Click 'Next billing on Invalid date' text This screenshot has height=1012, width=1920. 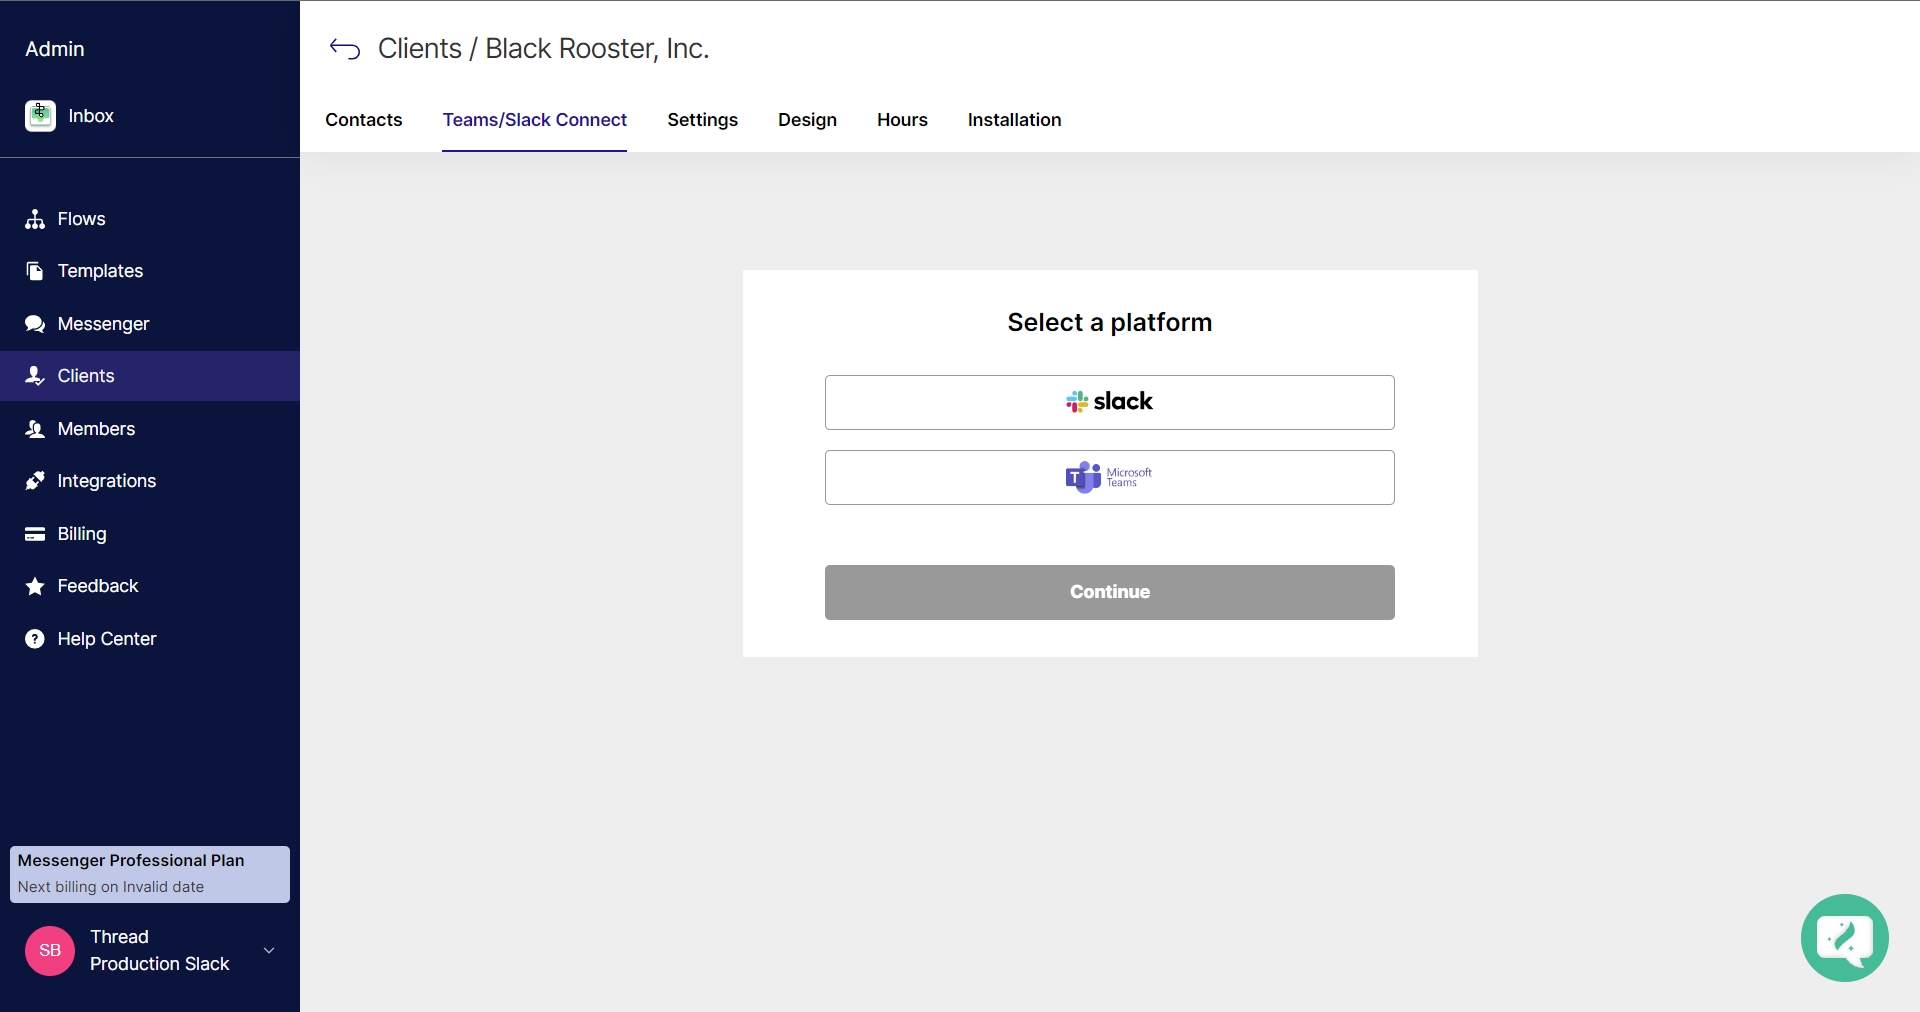(x=111, y=887)
